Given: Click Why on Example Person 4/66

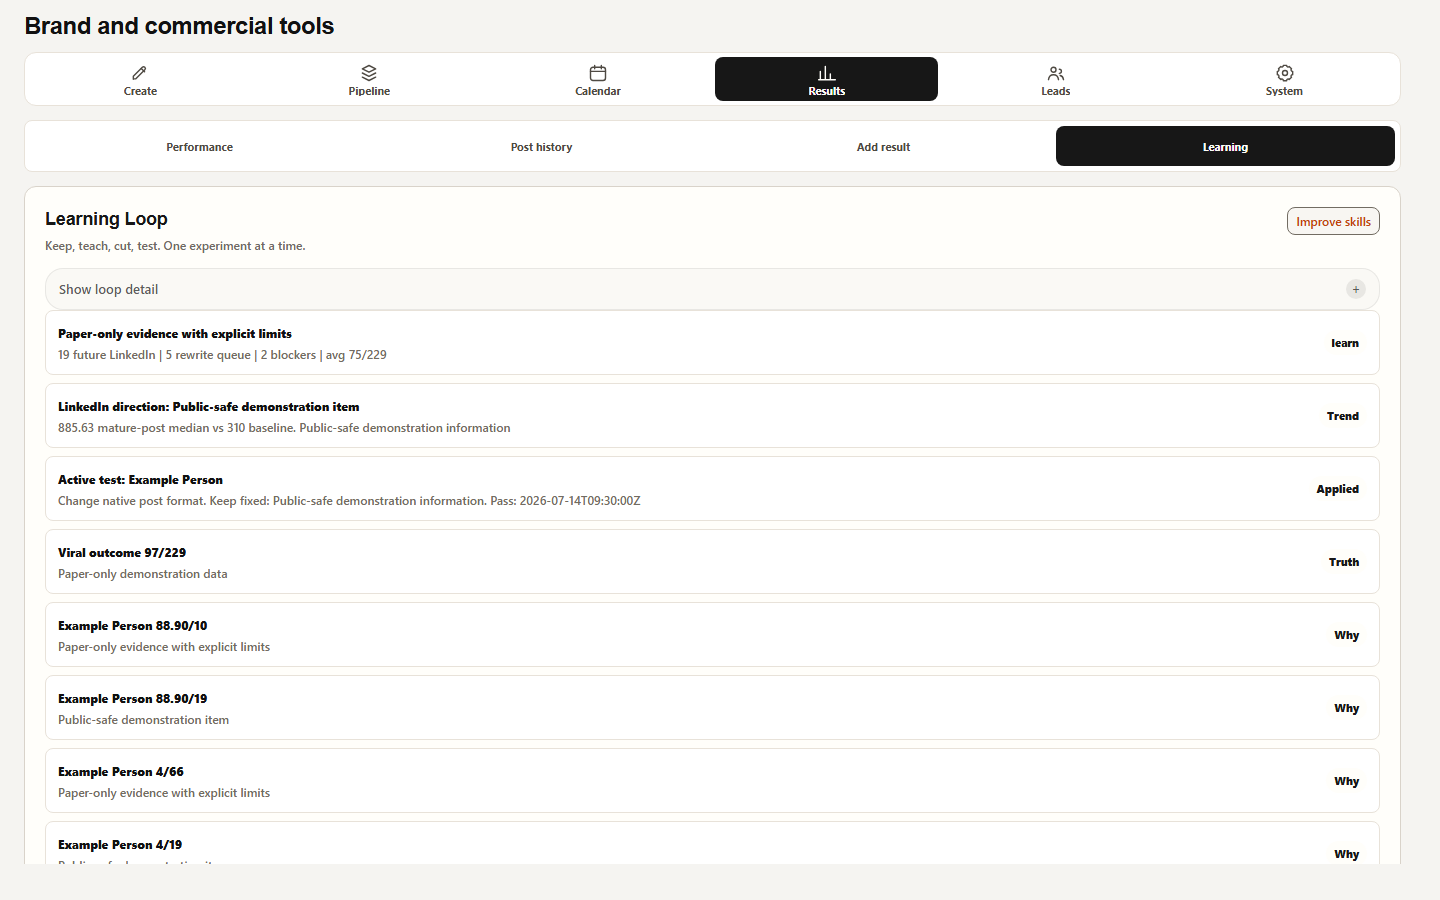Looking at the screenshot, I should pos(1346,781).
